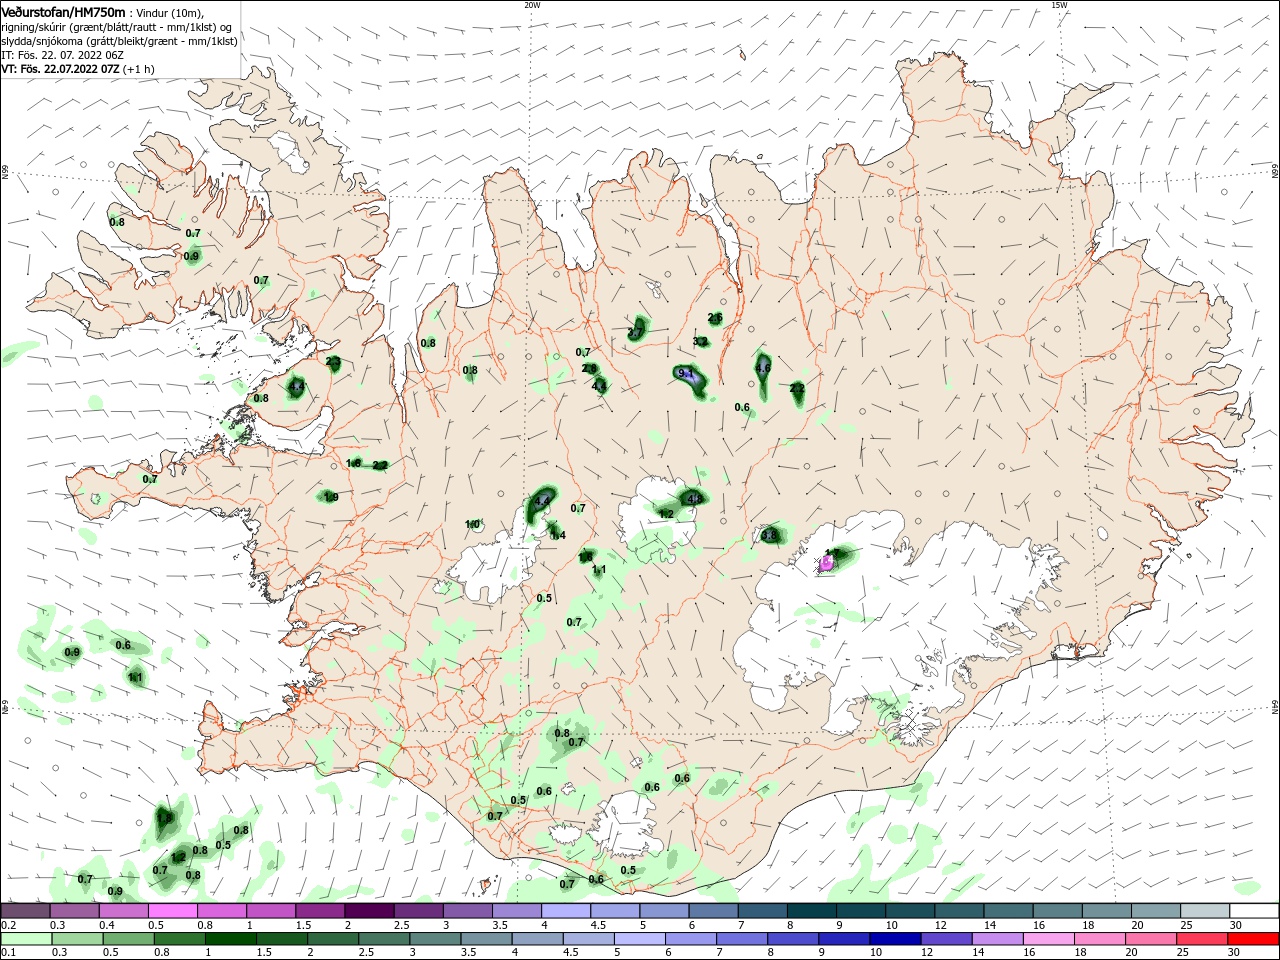Viewport: 1280px width, 960px height.
Task: Click the 1.9 precipitation value on the map
Action: 331,497
